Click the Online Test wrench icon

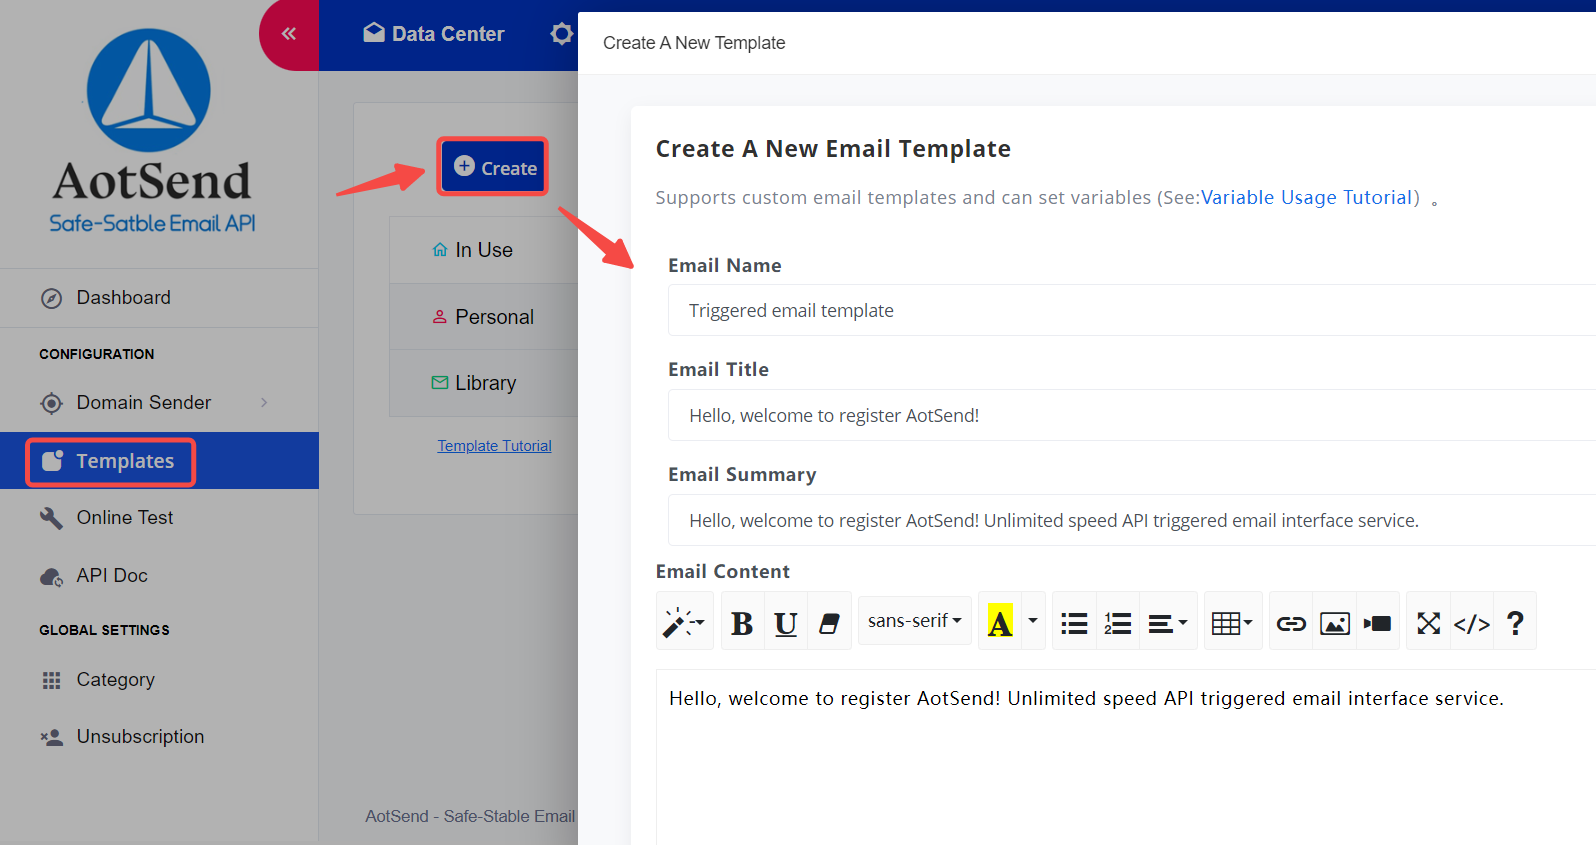tap(51, 518)
